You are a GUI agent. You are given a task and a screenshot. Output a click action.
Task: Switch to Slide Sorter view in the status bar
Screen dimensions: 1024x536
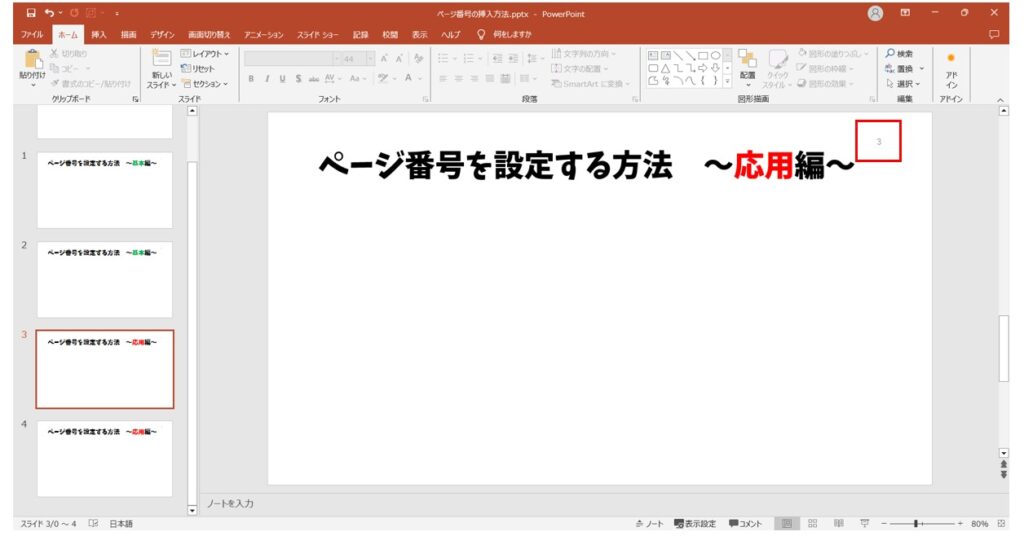[x=812, y=524]
